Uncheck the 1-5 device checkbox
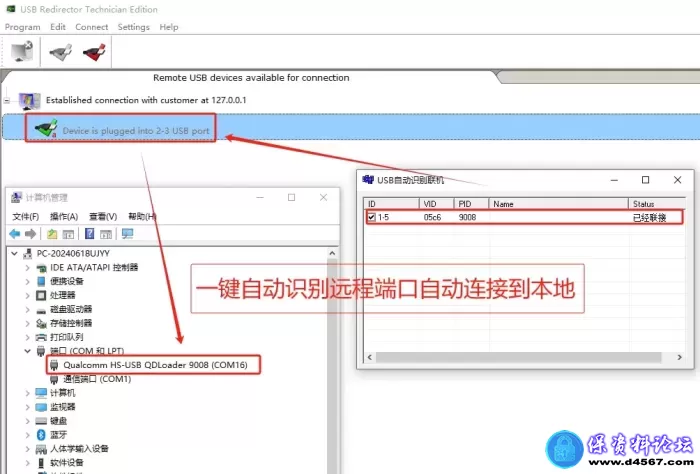The width and height of the screenshot is (700, 474). [371, 217]
